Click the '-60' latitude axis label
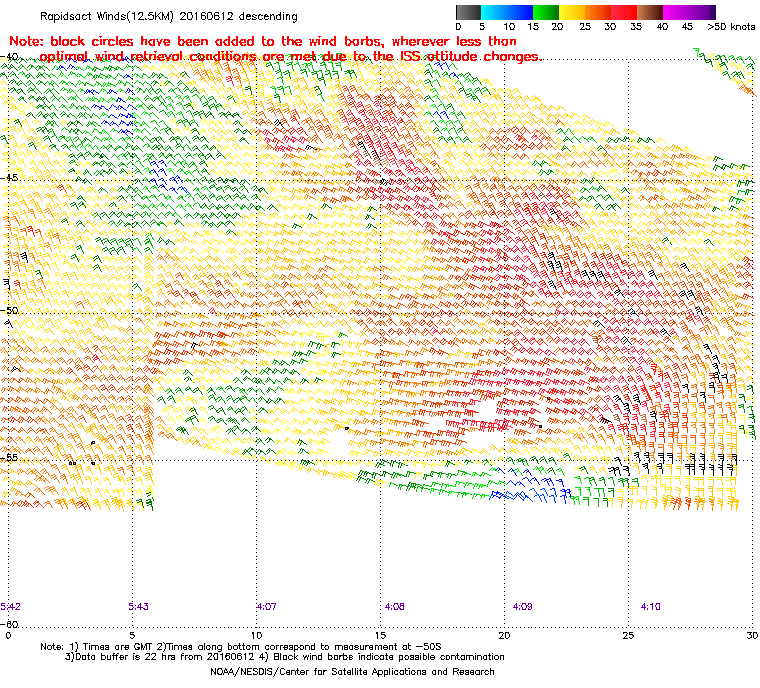 tap(9, 624)
